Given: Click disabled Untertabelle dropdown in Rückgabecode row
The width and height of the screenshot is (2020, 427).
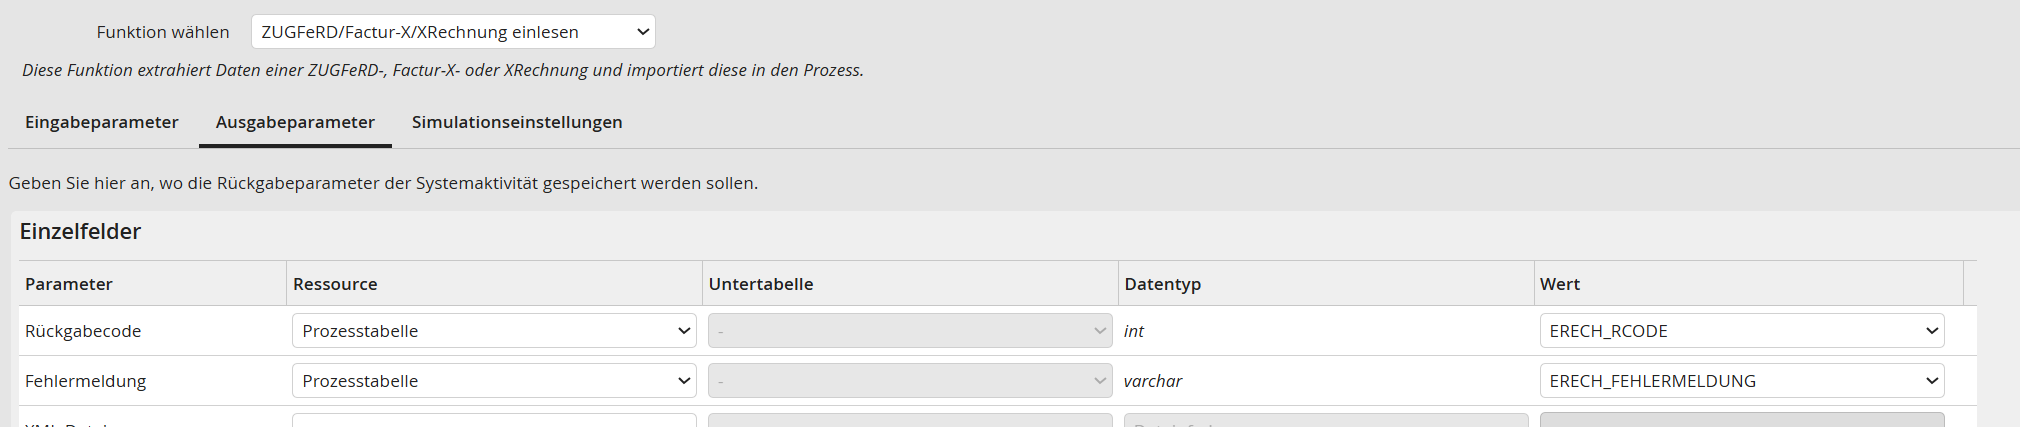Looking at the screenshot, I should point(910,331).
